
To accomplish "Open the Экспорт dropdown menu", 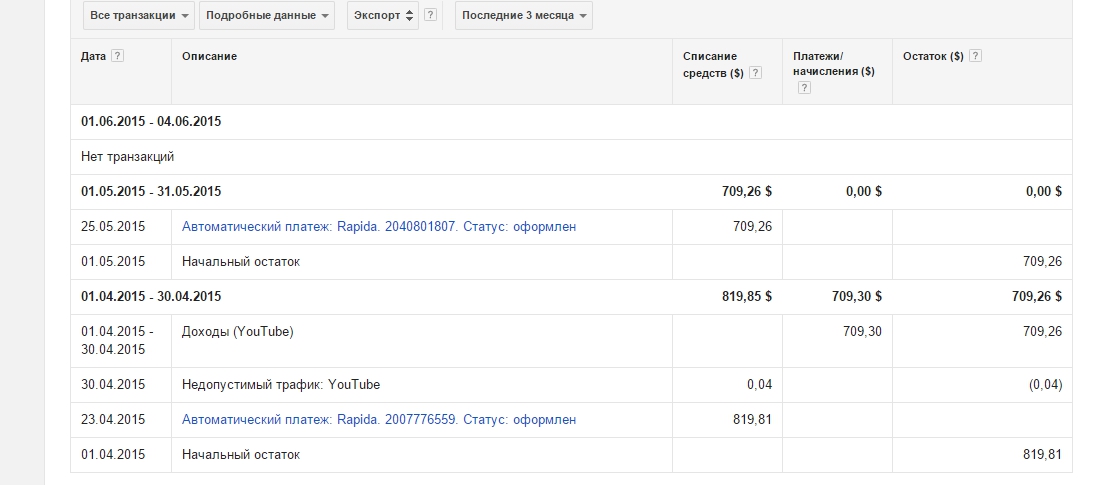I will point(383,16).
